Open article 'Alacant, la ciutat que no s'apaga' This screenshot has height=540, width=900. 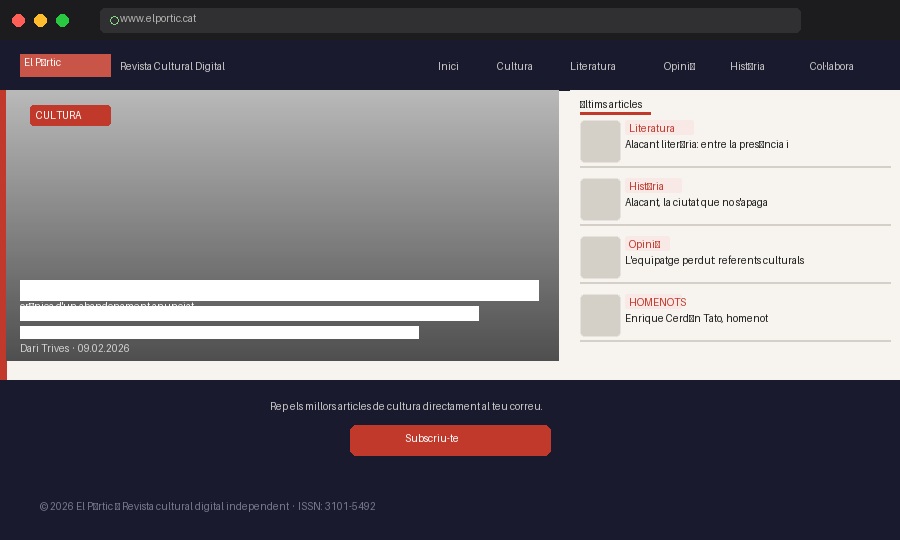click(696, 203)
